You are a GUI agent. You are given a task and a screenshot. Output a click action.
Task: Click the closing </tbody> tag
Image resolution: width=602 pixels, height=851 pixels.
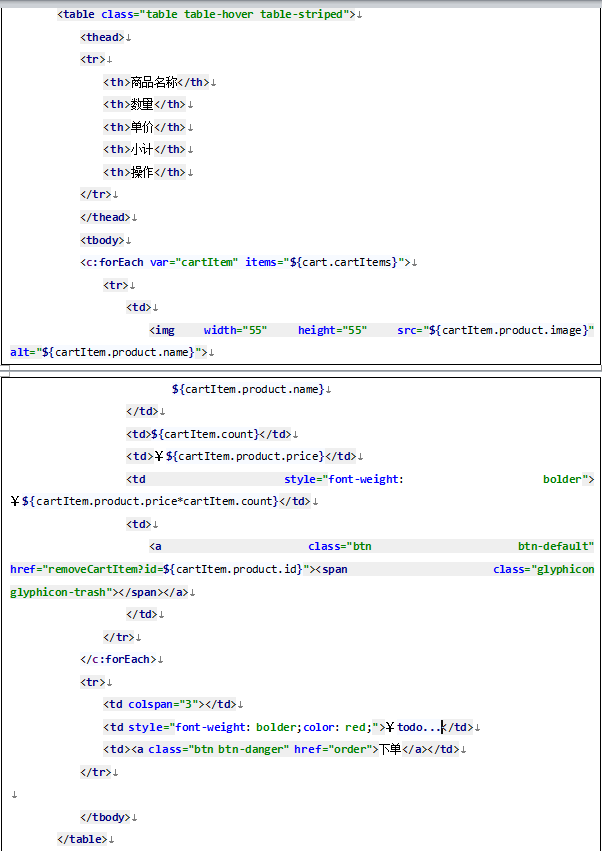point(105,817)
